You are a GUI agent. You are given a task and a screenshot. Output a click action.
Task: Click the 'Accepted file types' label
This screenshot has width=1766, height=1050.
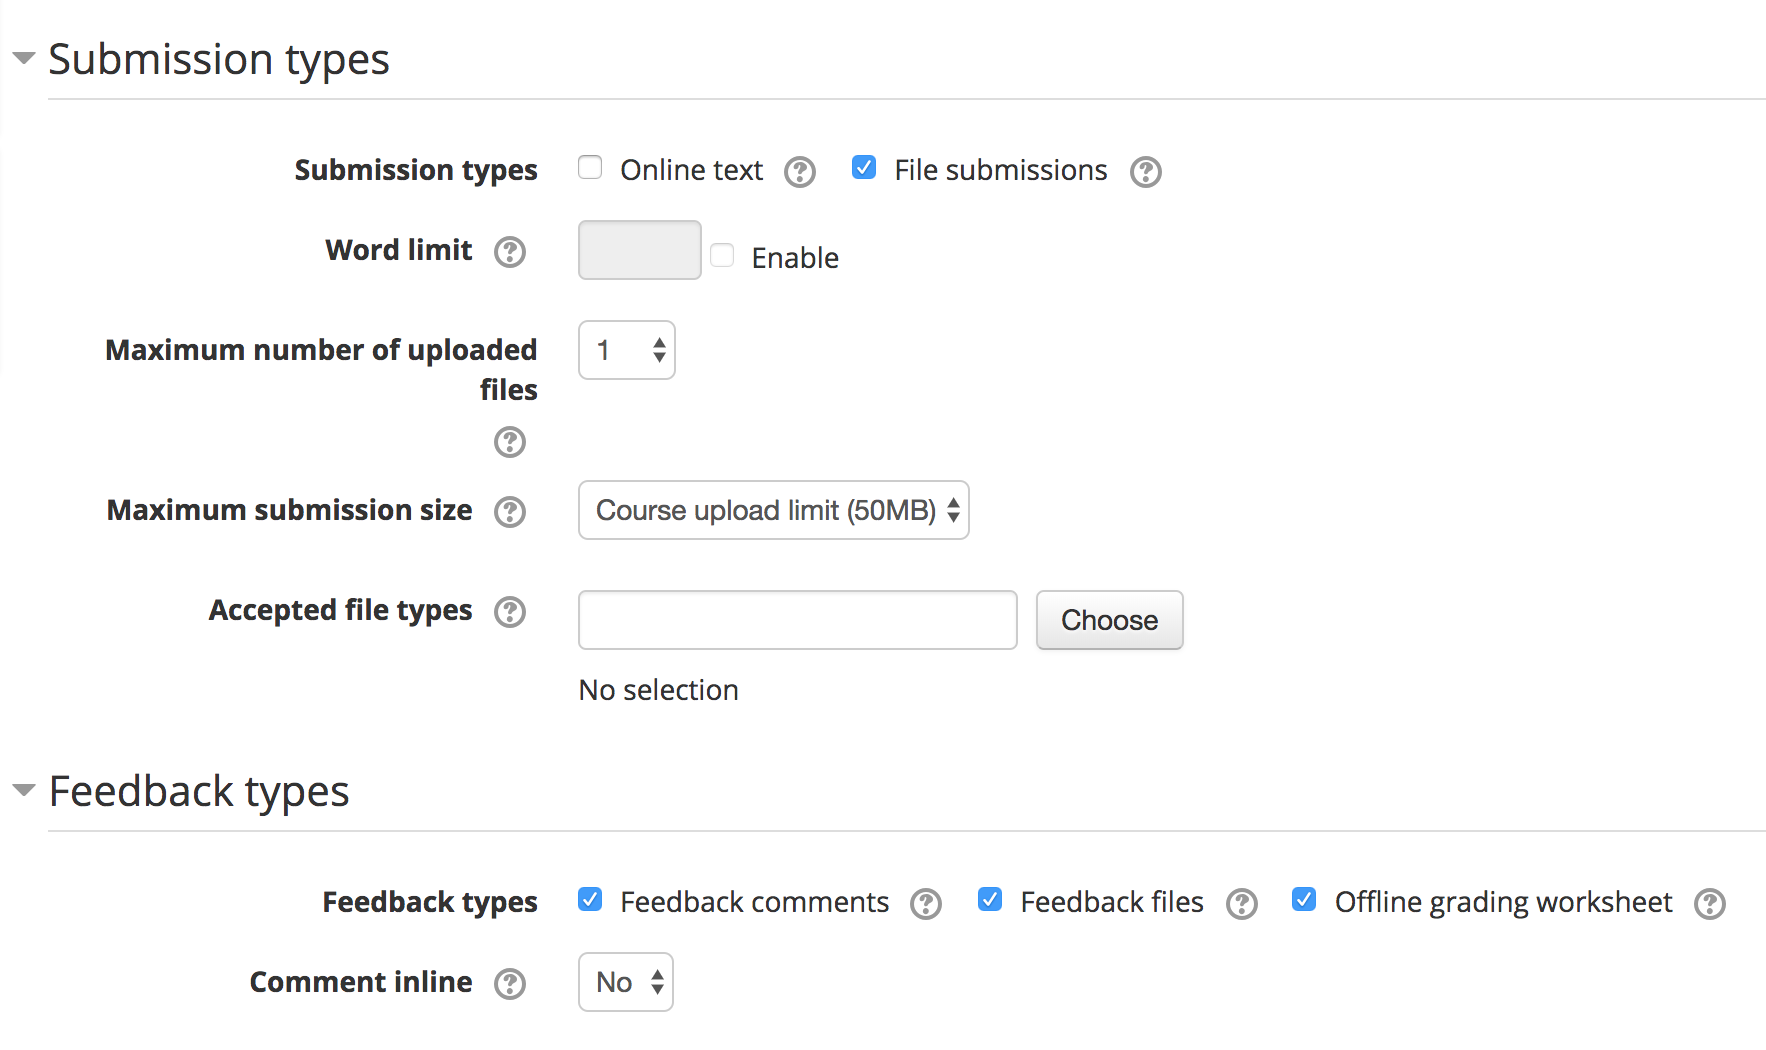[341, 610]
